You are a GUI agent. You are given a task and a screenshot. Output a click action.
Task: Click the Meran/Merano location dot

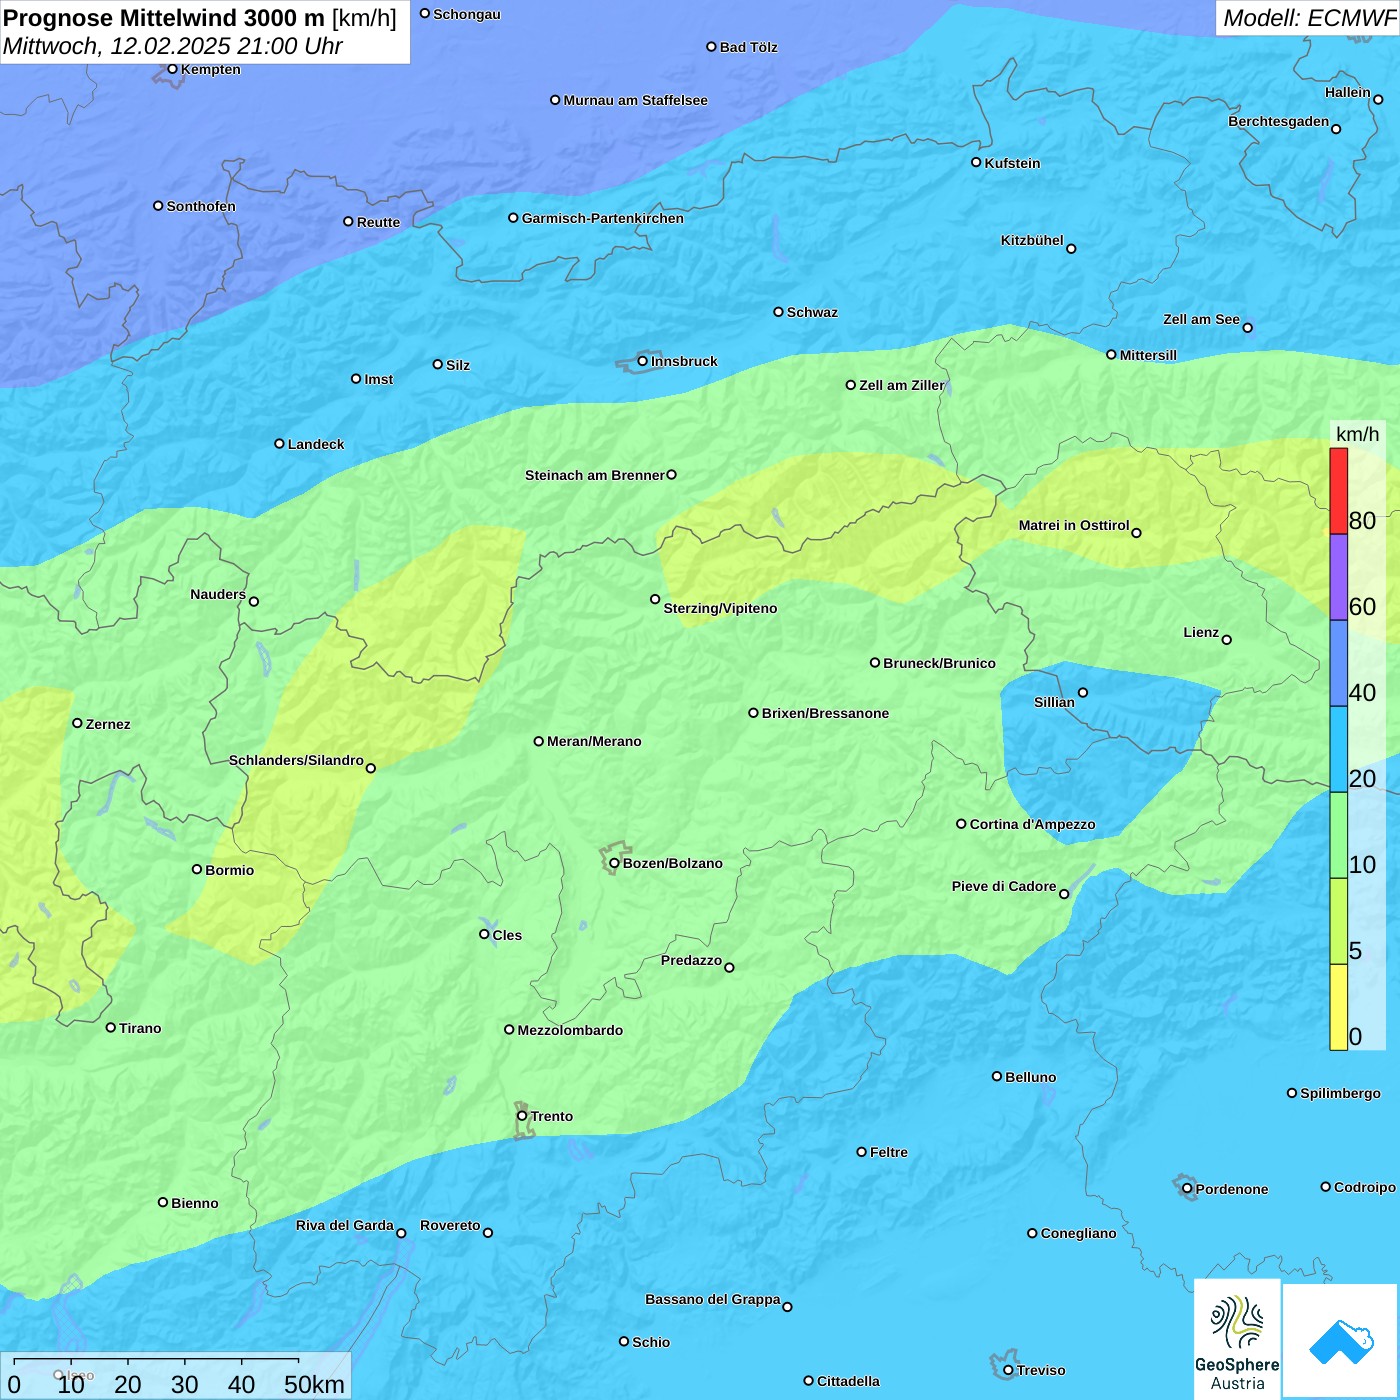tap(539, 741)
